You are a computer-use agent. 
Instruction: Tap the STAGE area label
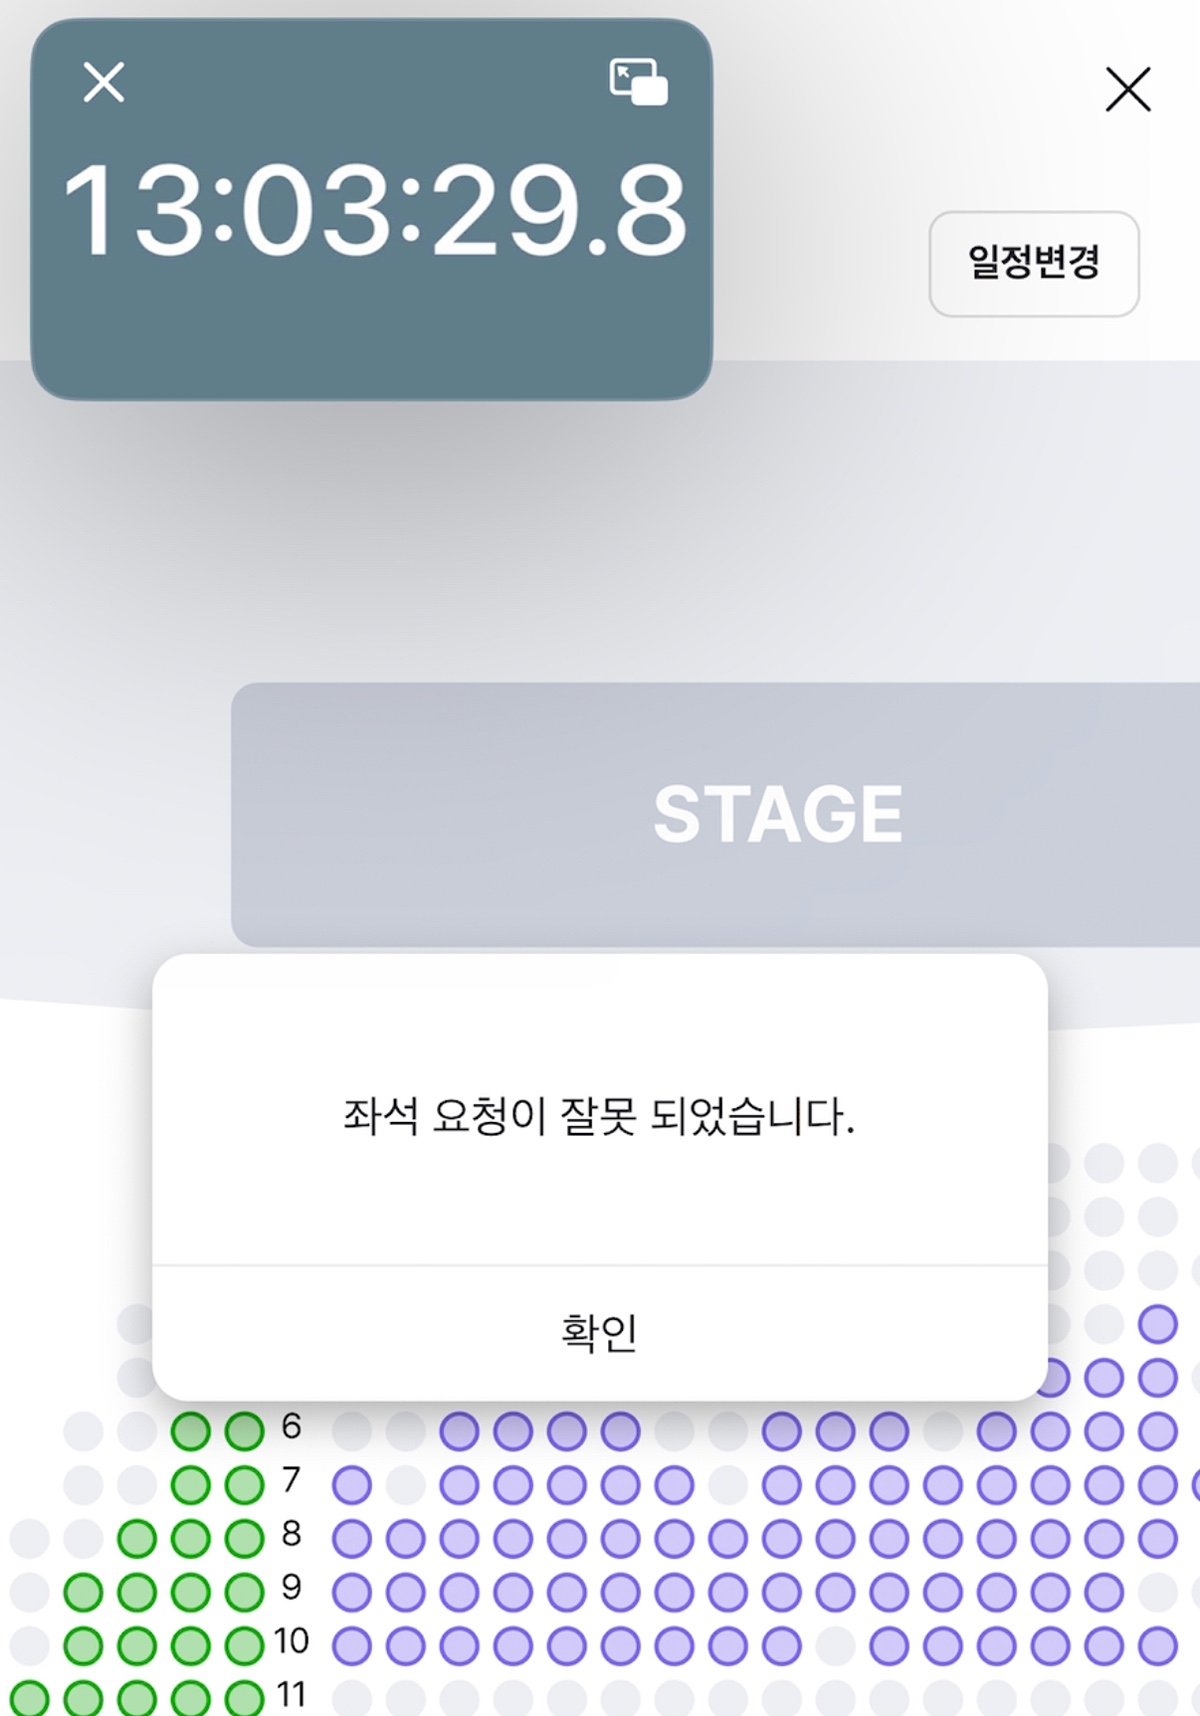click(x=777, y=814)
